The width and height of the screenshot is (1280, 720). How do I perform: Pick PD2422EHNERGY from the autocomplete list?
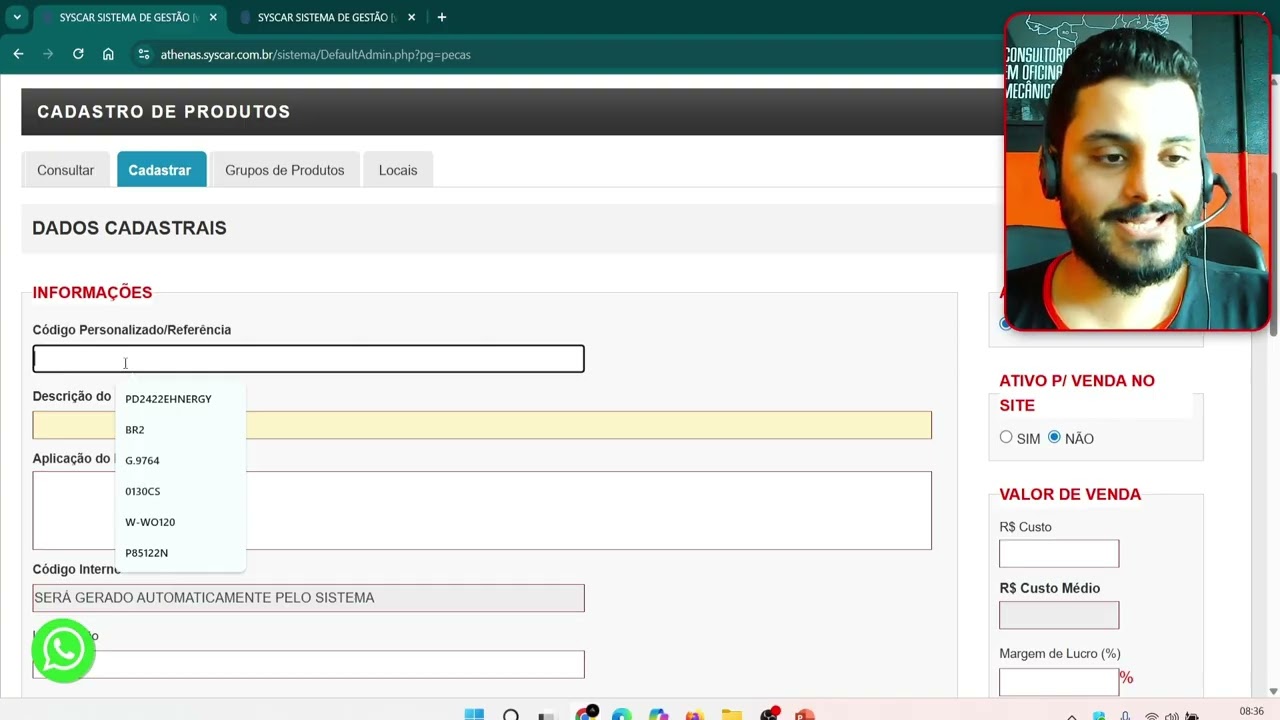coord(180,399)
